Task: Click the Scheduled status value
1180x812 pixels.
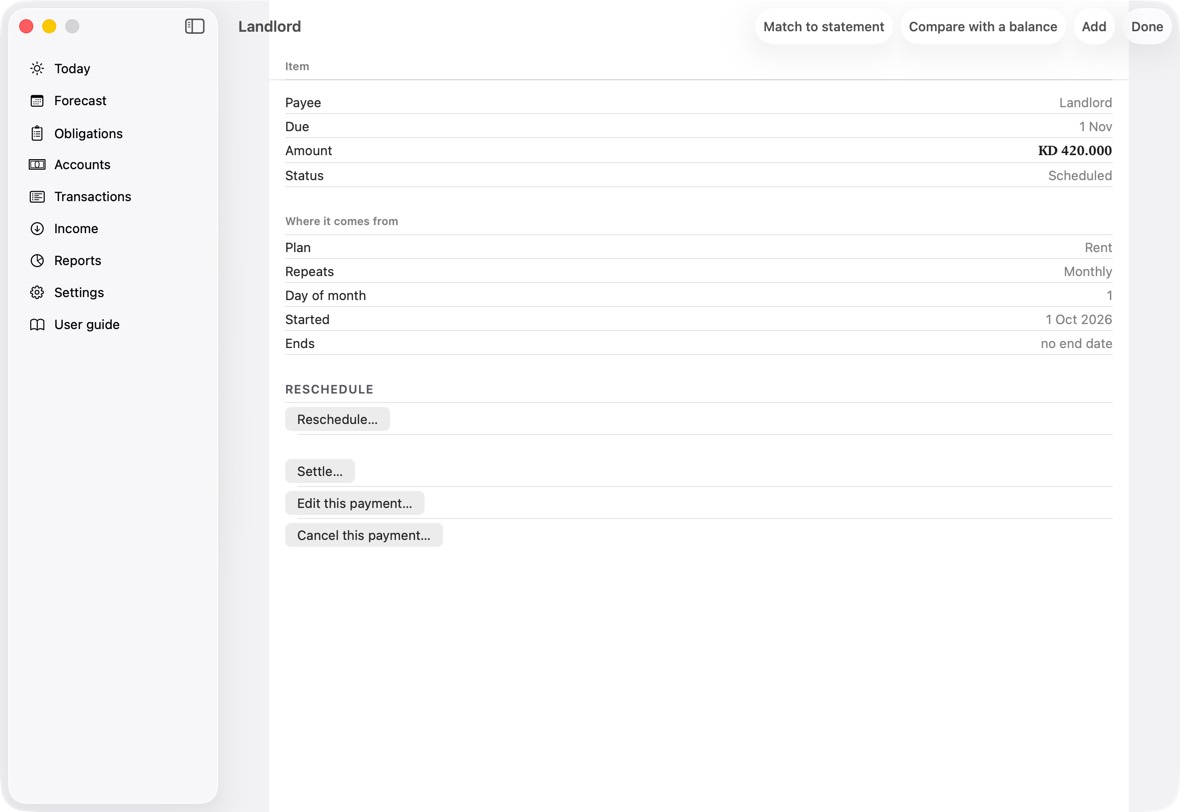Action: coord(1080,175)
